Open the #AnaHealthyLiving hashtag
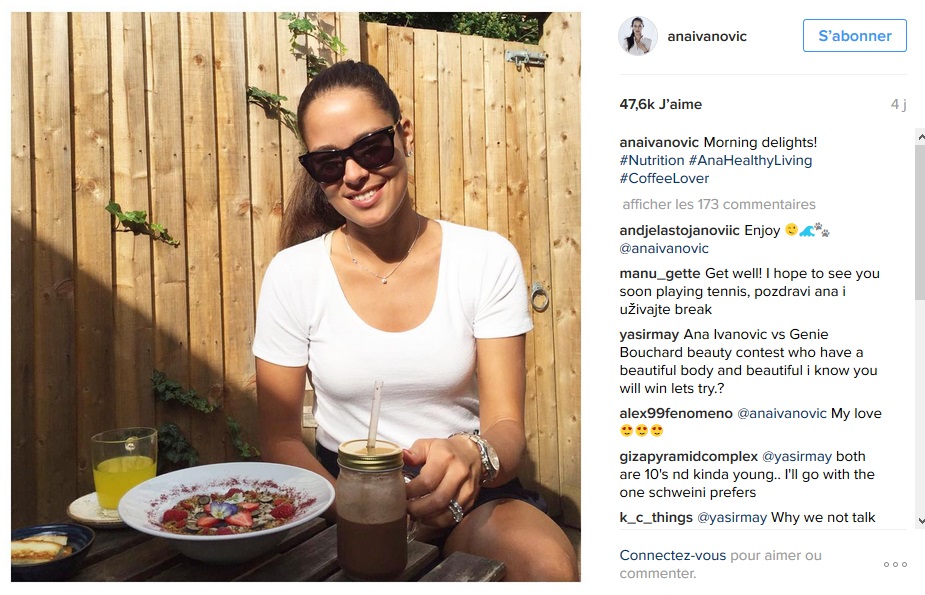Viewport: 925px width, 595px height. [x=750, y=160]
